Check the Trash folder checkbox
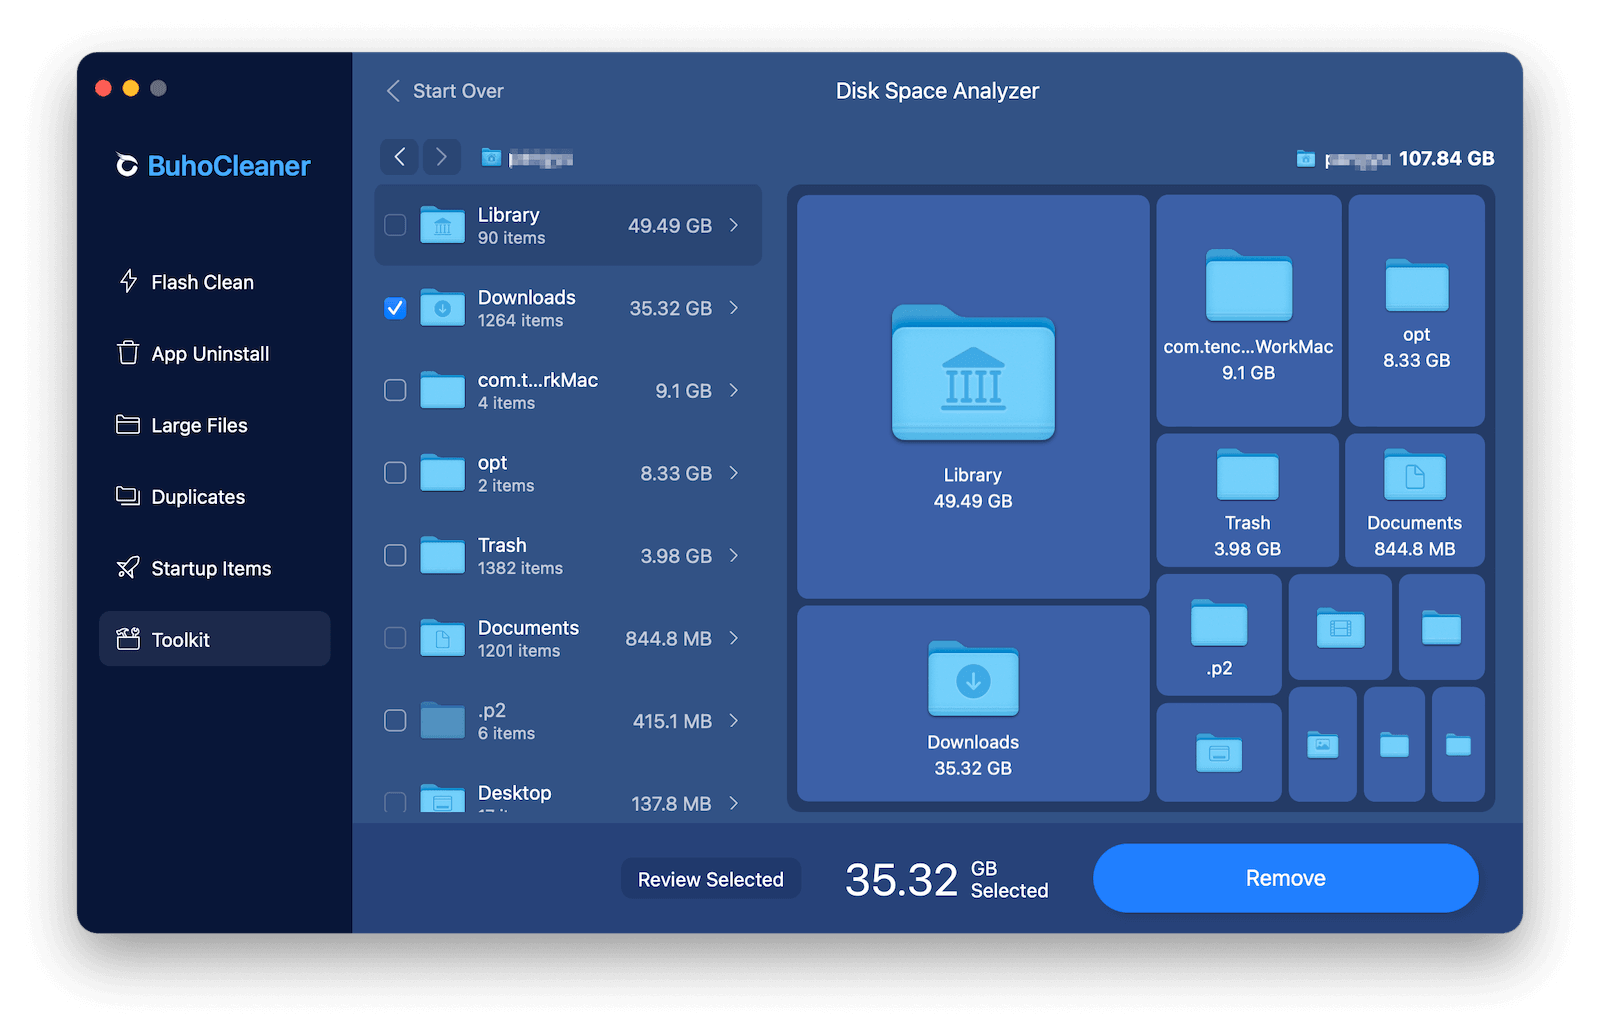The width and height of the screenshot is (1600, 1035). point(395,555)
